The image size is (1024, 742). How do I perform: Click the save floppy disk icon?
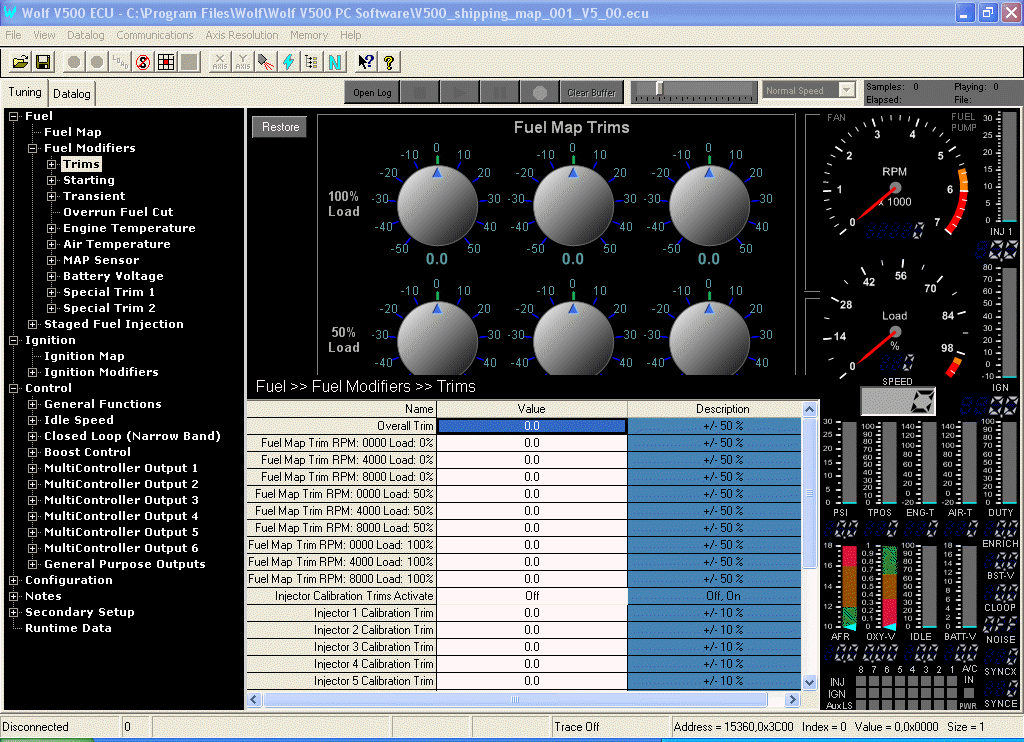click(43, 62)
